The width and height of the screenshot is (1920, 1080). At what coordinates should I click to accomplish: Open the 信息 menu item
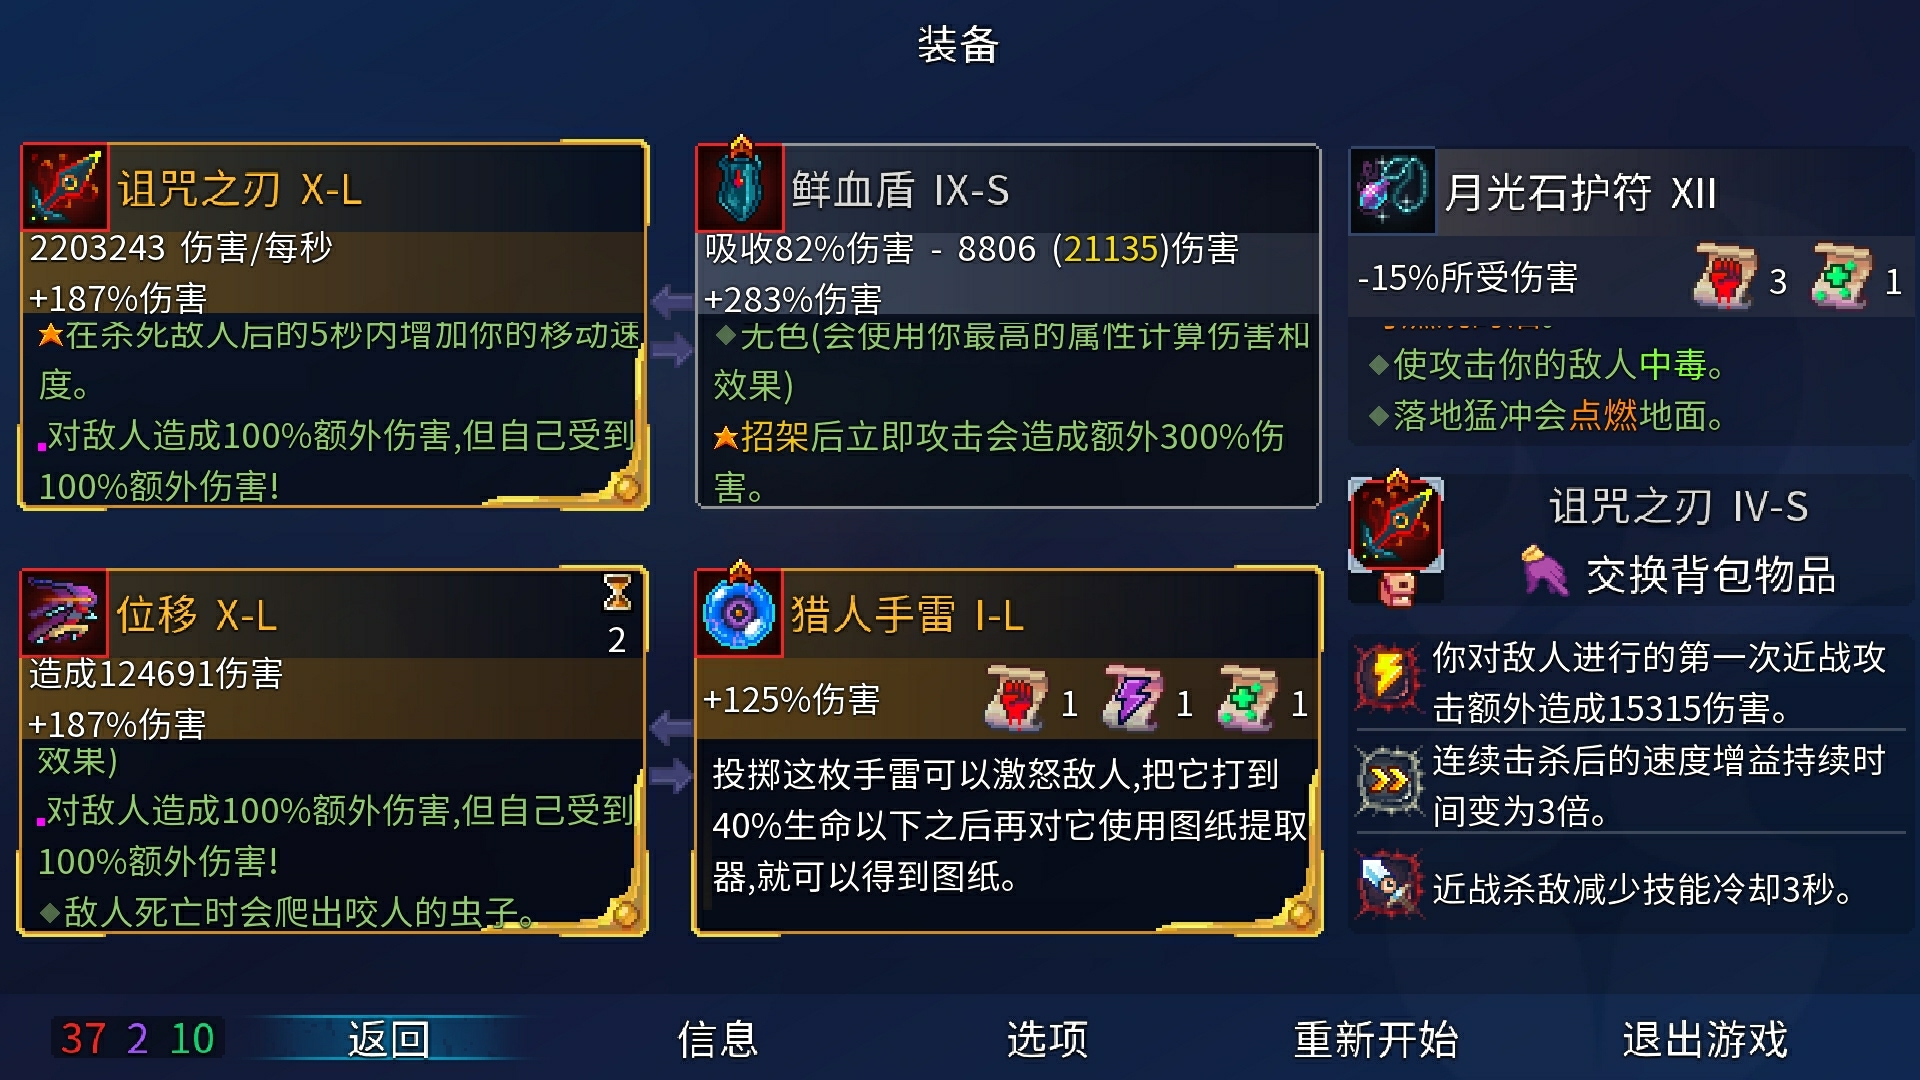[x=718, y=1039]
